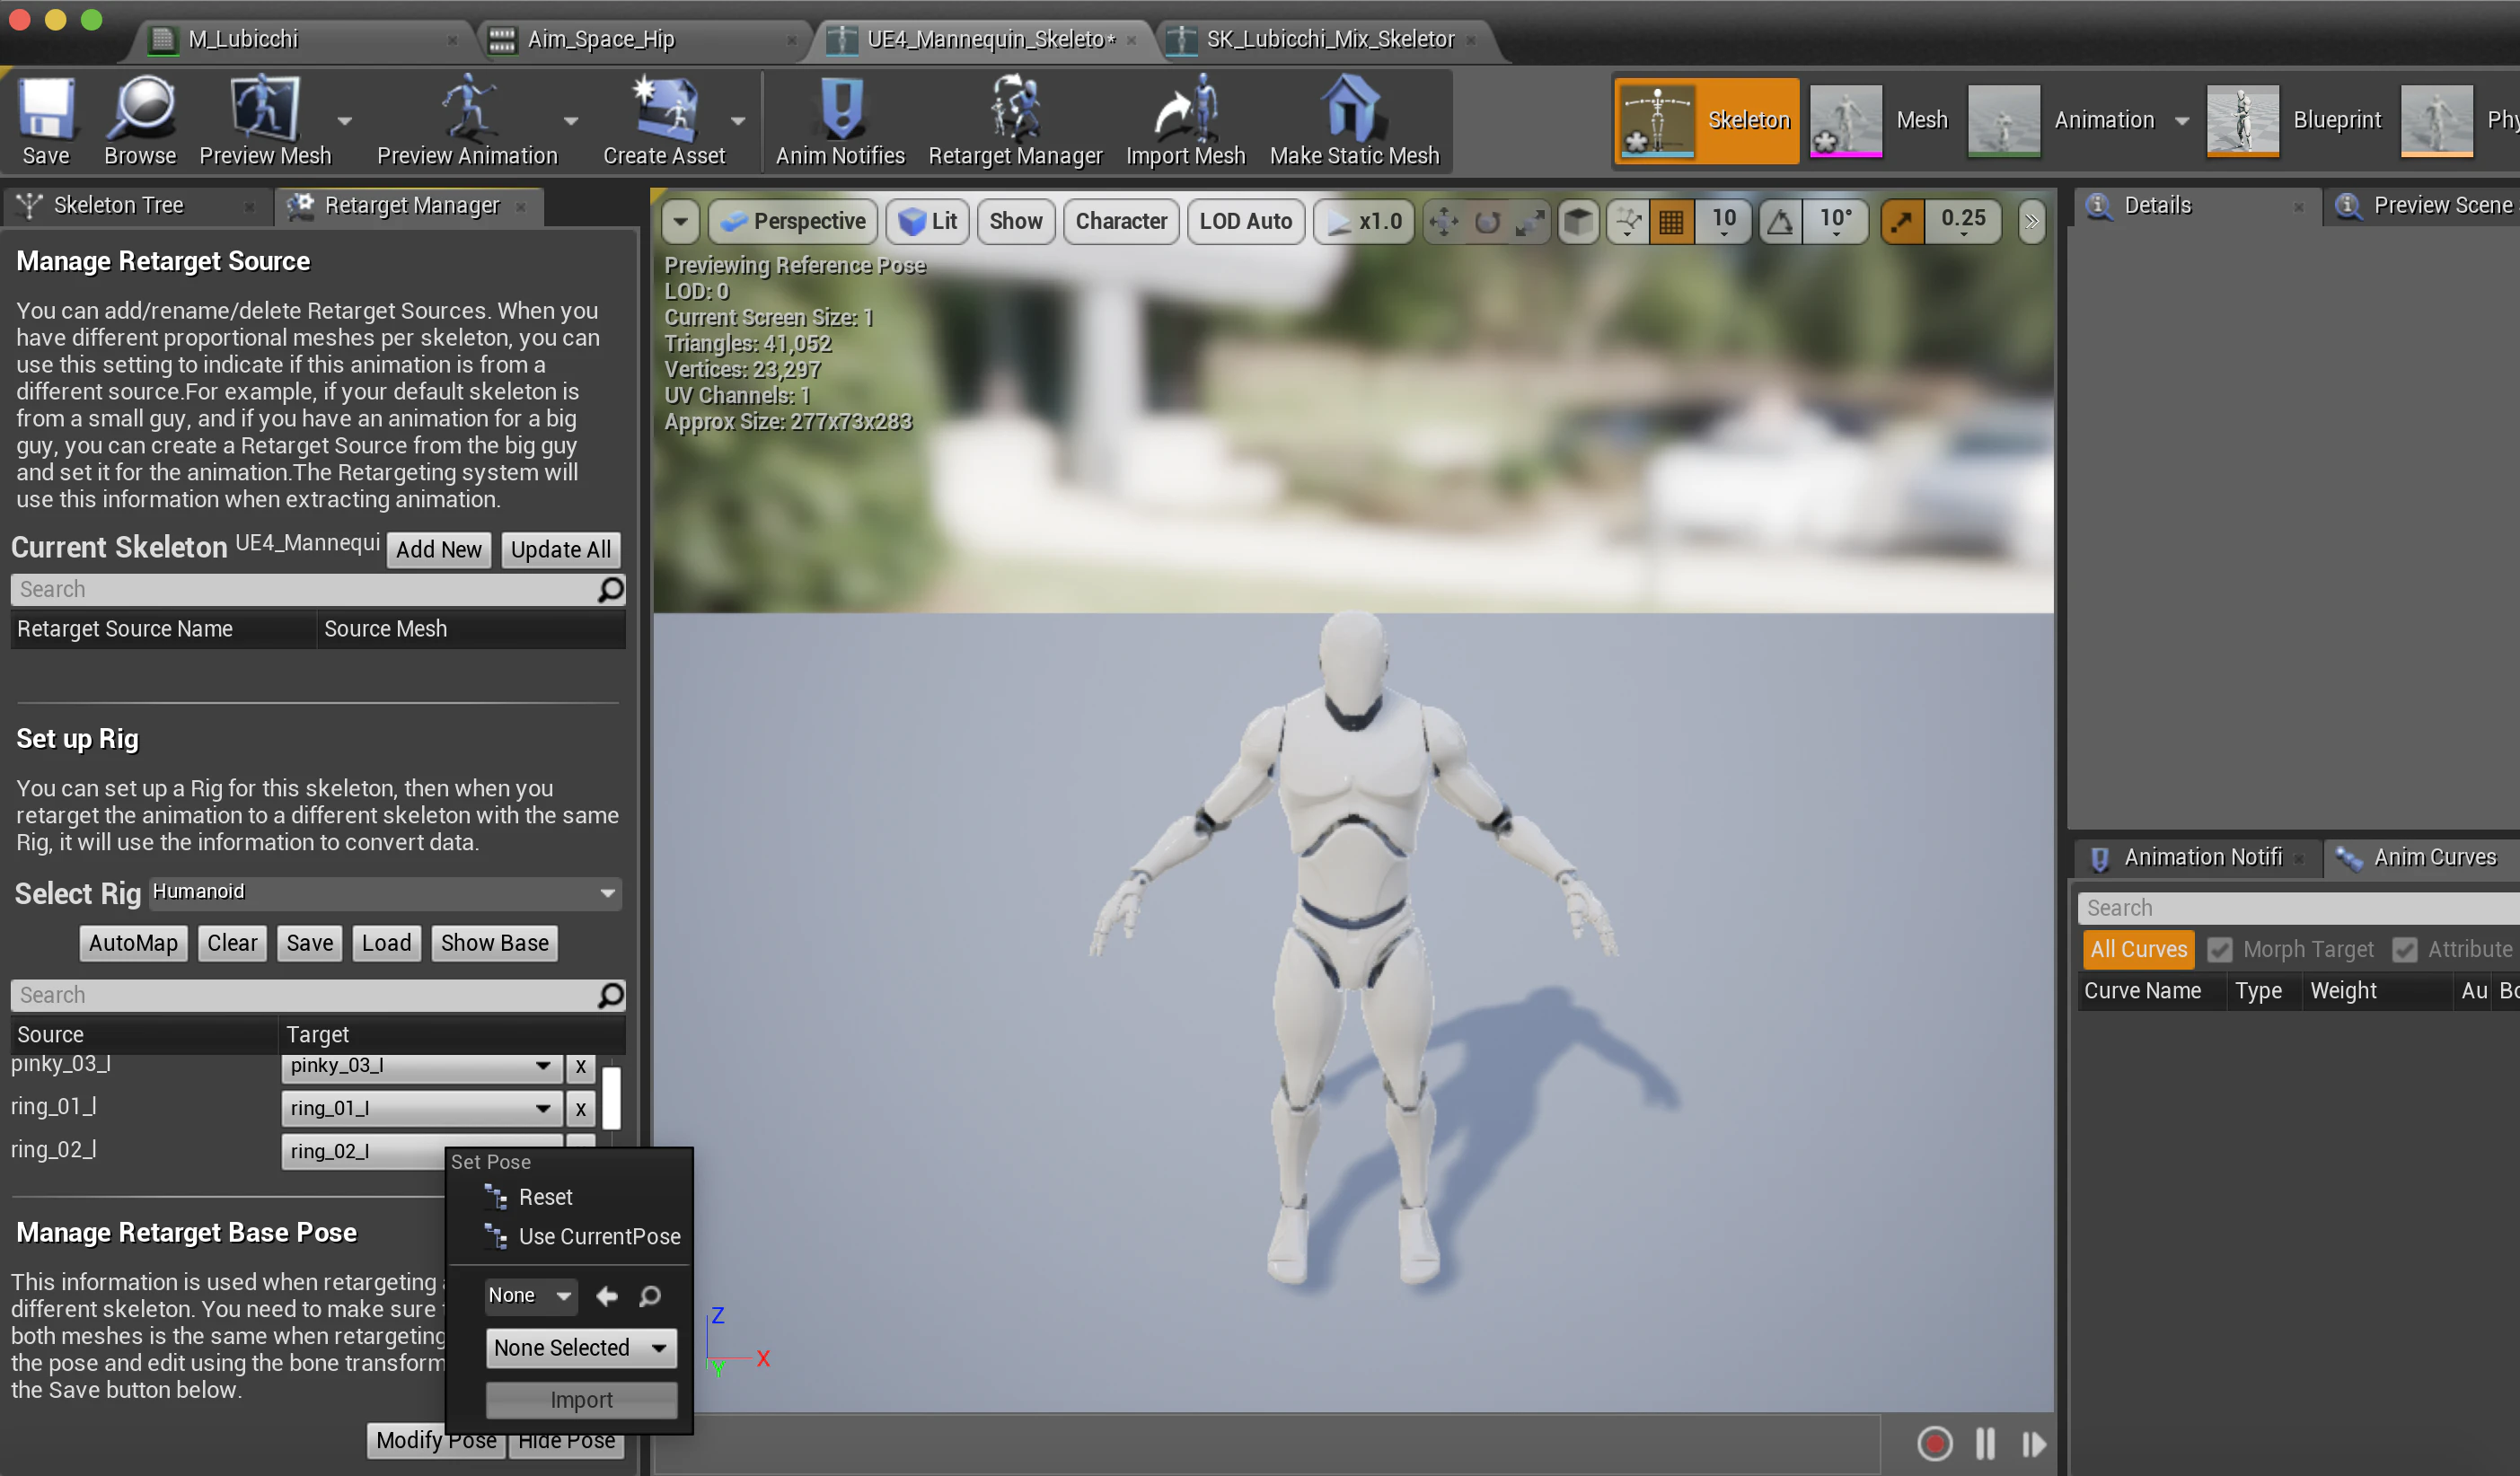Toggle the Attribute curves checkbox
The width and height of the screenshot is (2520, 1476).
coord(2404,949)
